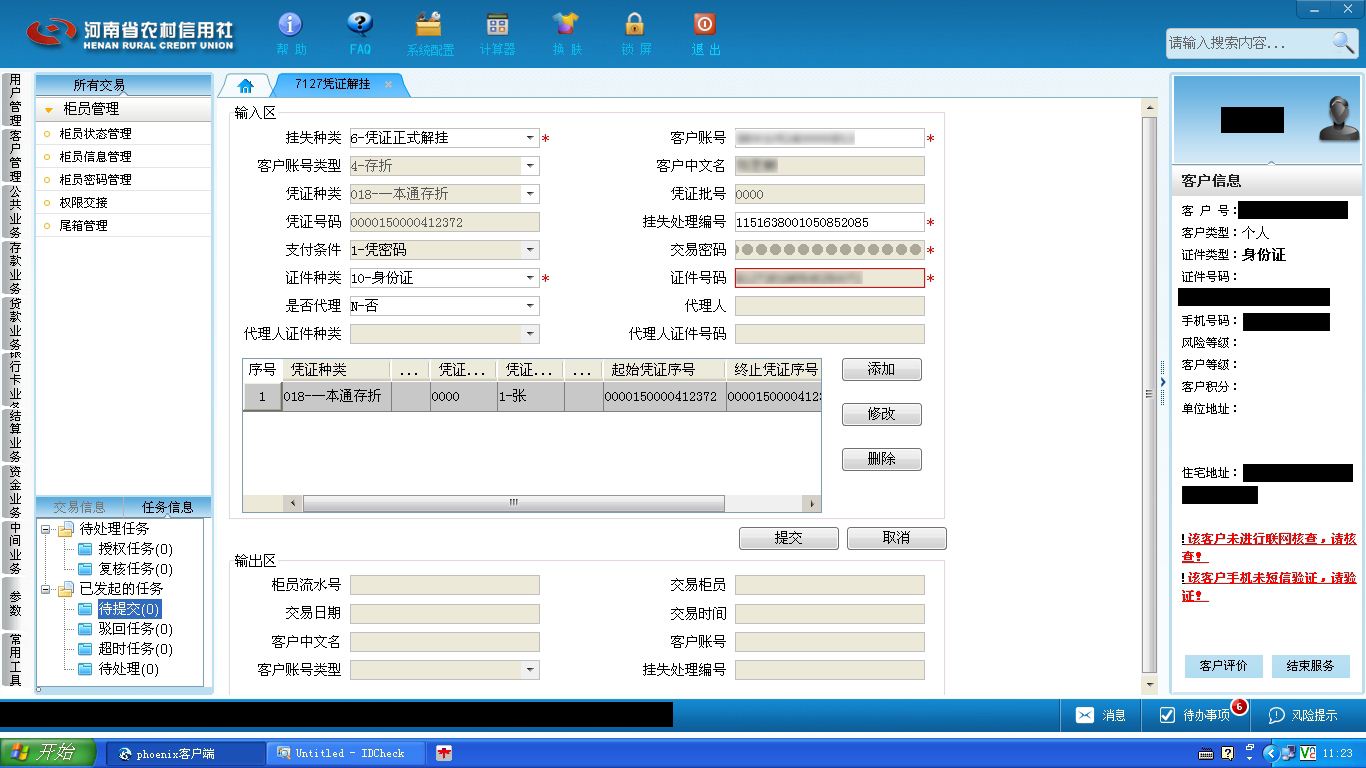Open the 帮助 help icon
This screenshot has height=768, width=1366.
tap(290, 24)
